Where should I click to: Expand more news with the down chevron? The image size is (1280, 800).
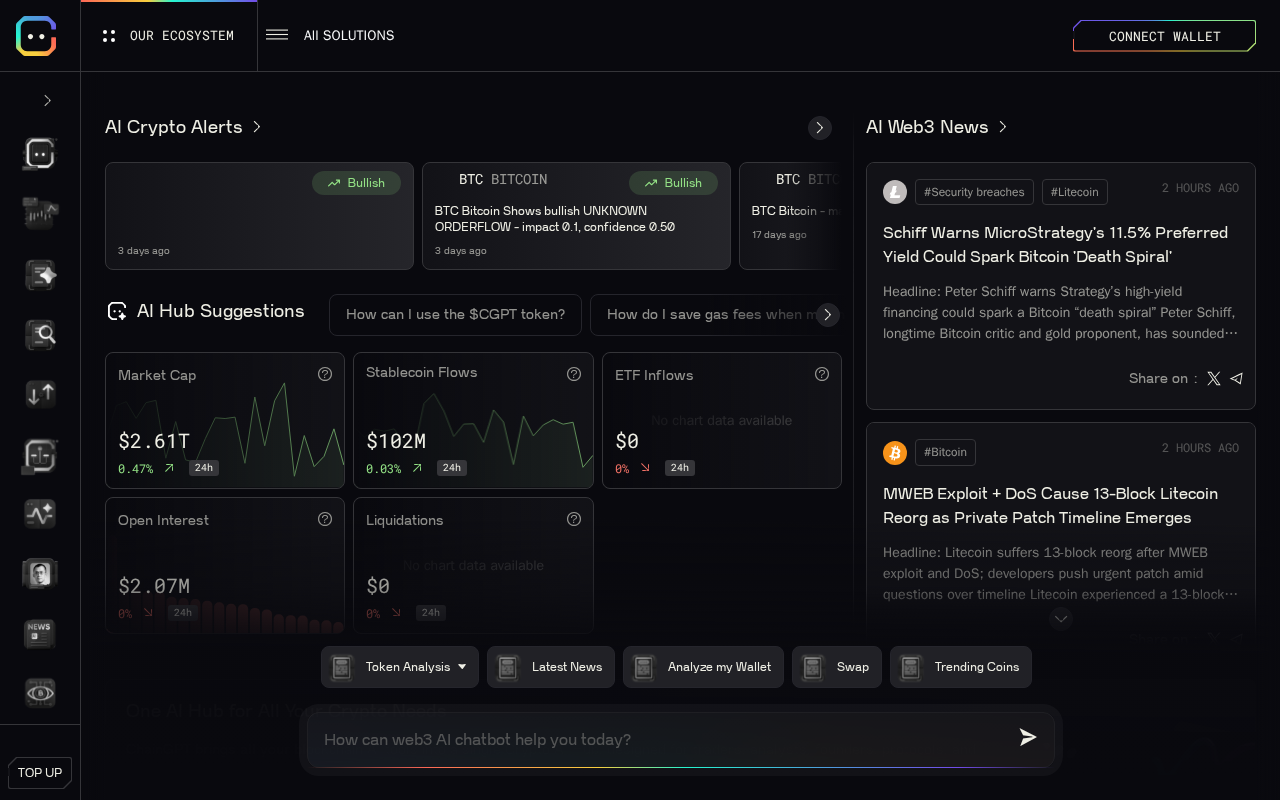[1062, 618]
